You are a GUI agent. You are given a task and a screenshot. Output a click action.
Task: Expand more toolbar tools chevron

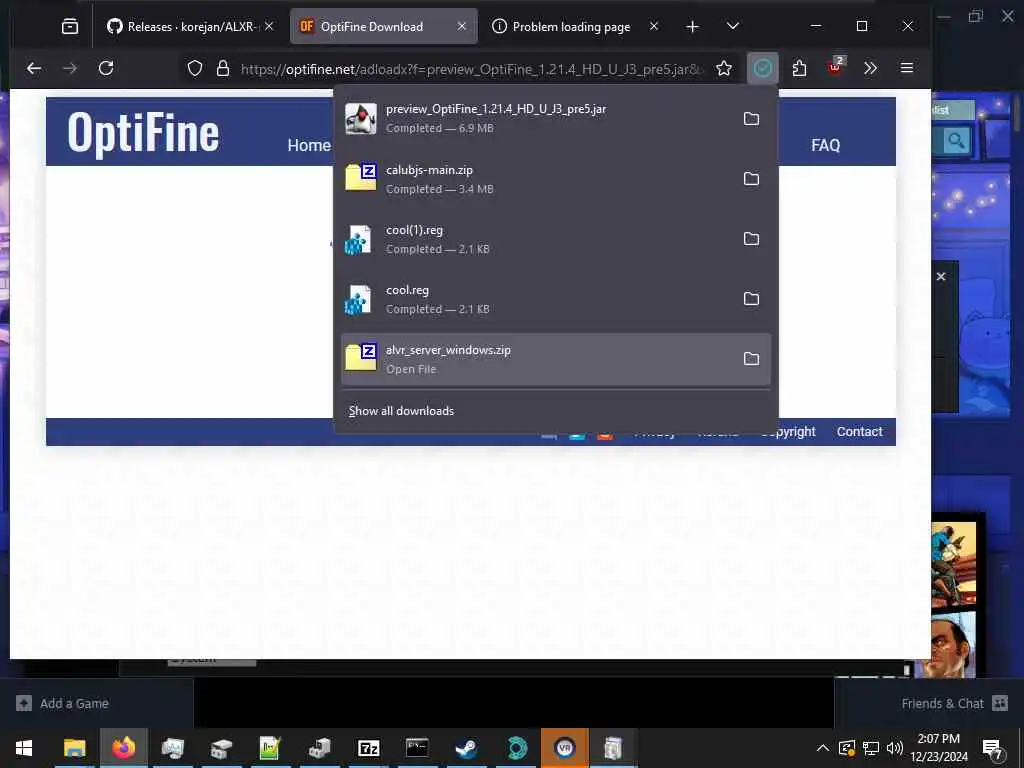(x=871, y=68)
